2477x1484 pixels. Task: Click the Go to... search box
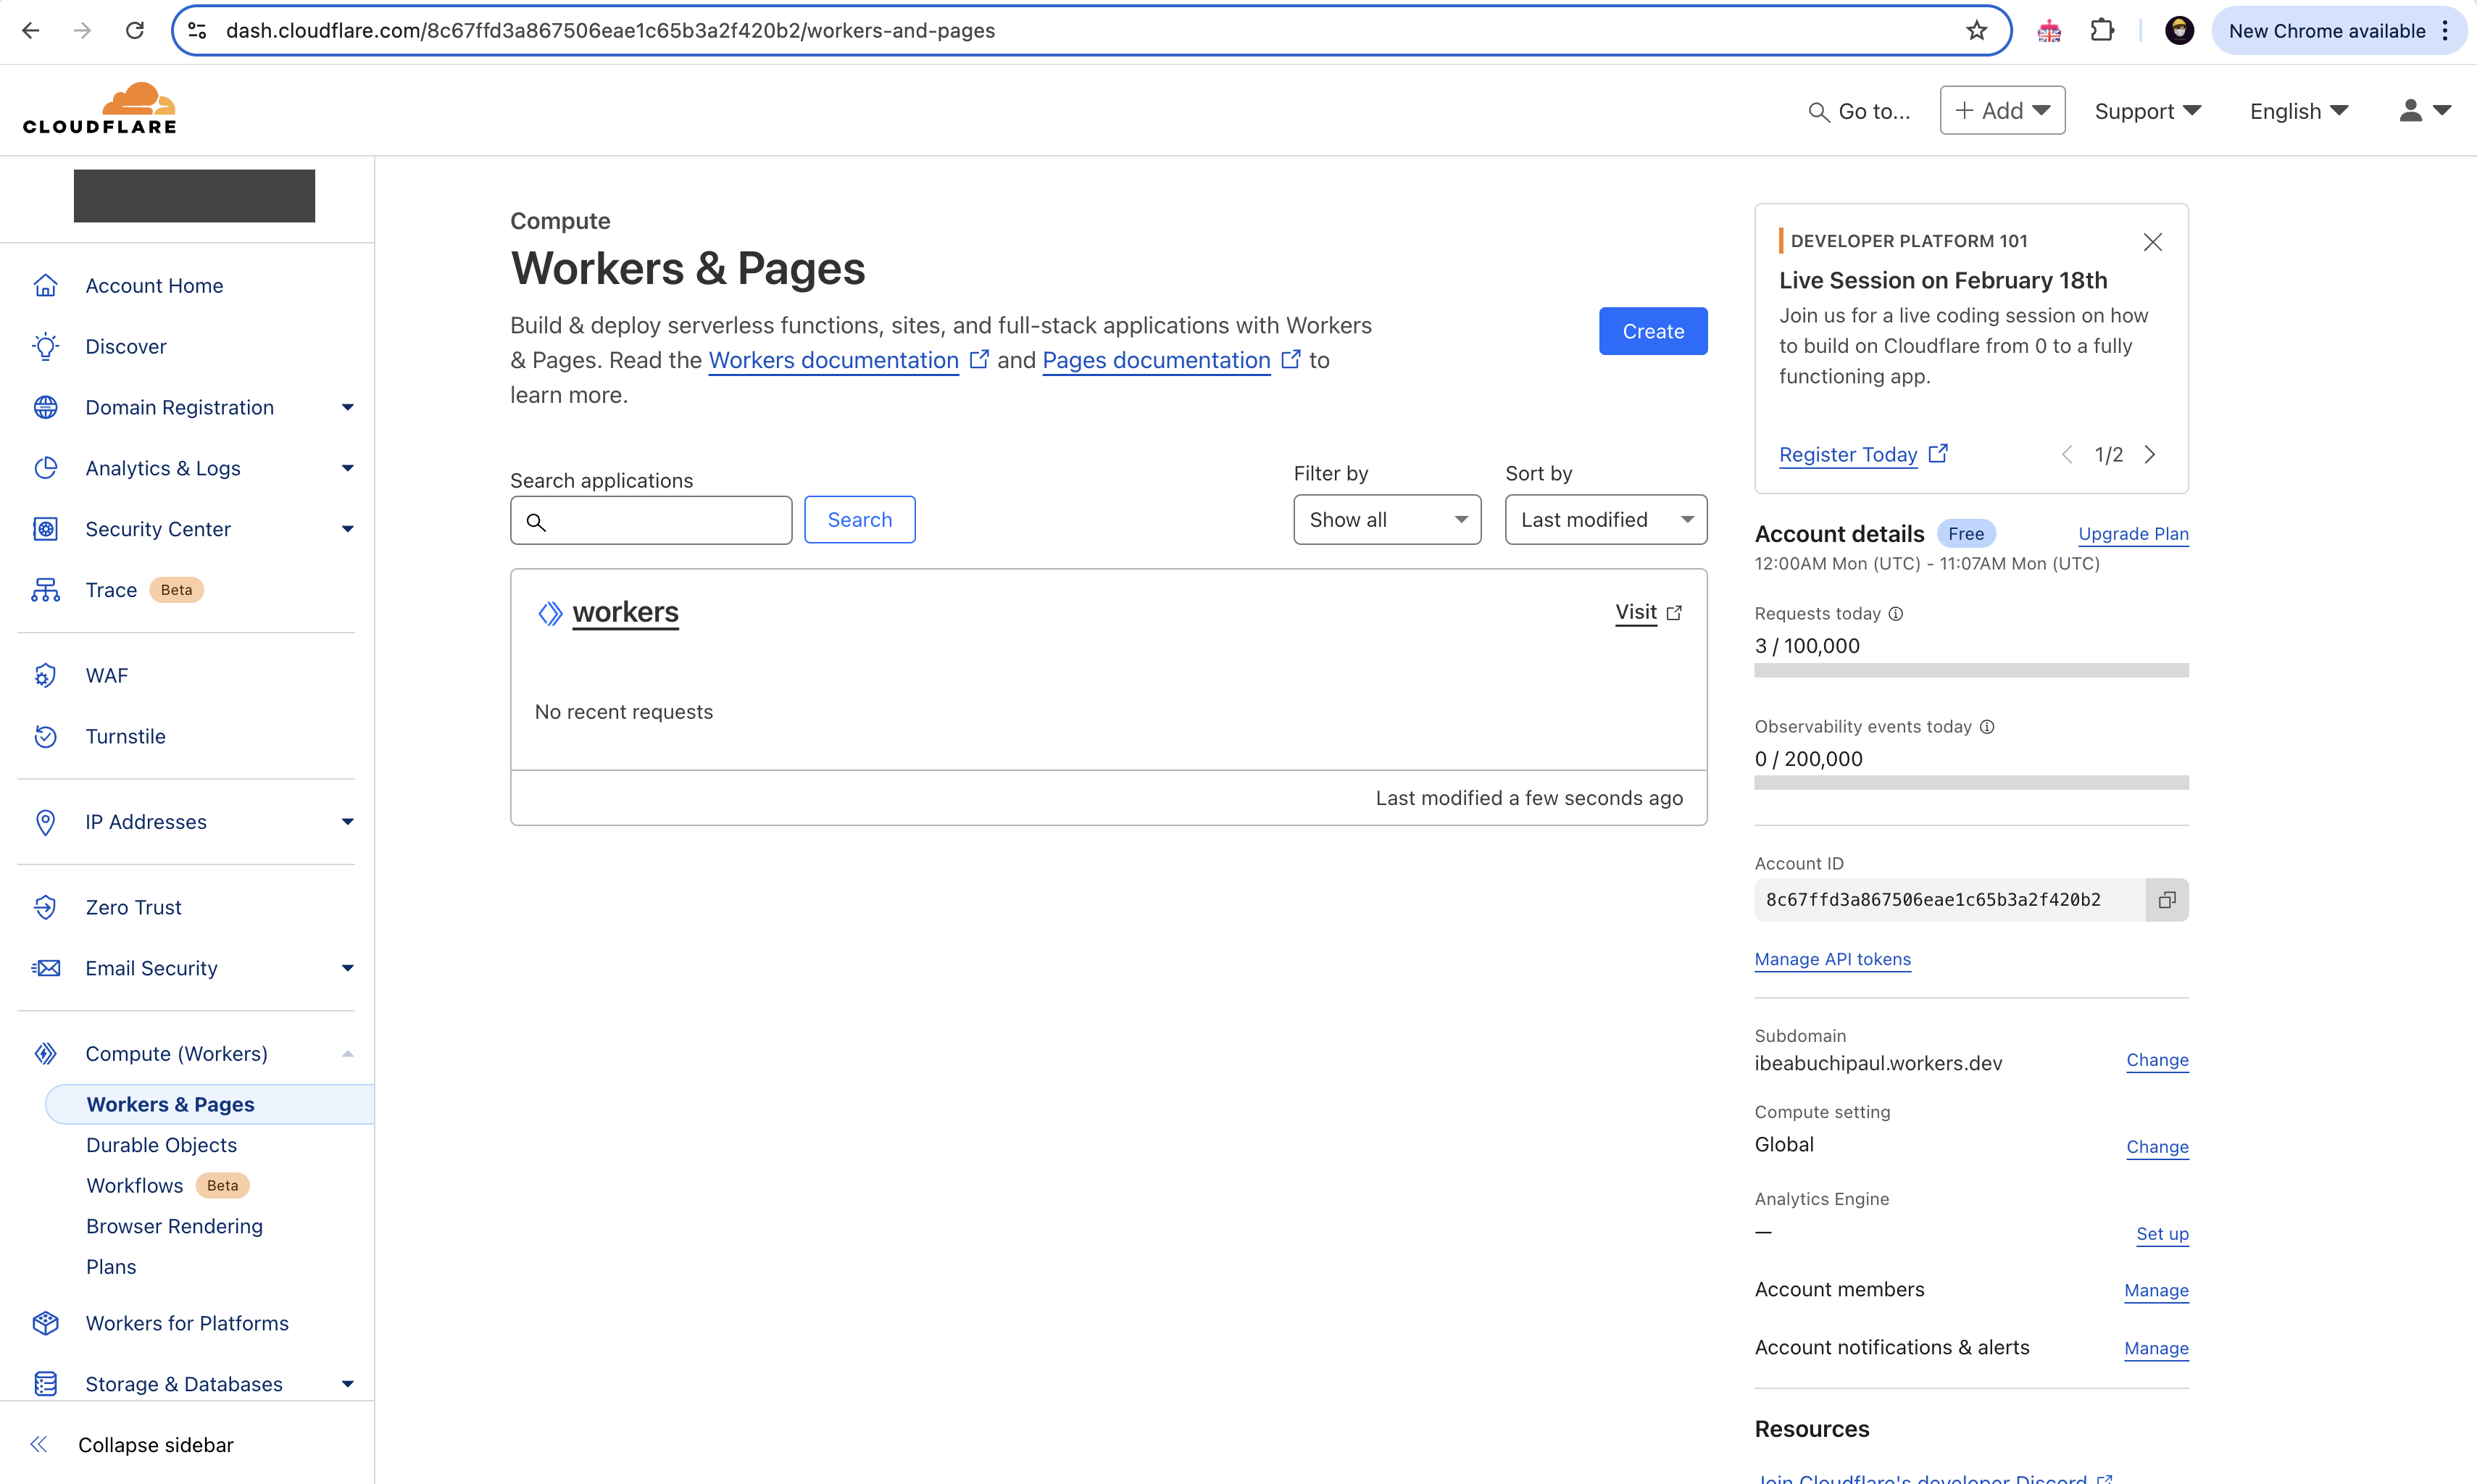click(x=1859, y=111)
